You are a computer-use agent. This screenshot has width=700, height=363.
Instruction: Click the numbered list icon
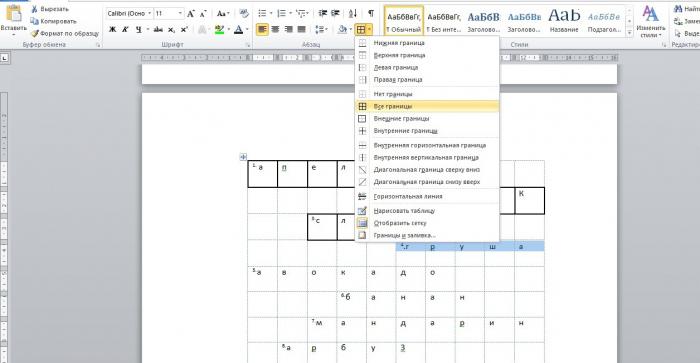point(282,14)
